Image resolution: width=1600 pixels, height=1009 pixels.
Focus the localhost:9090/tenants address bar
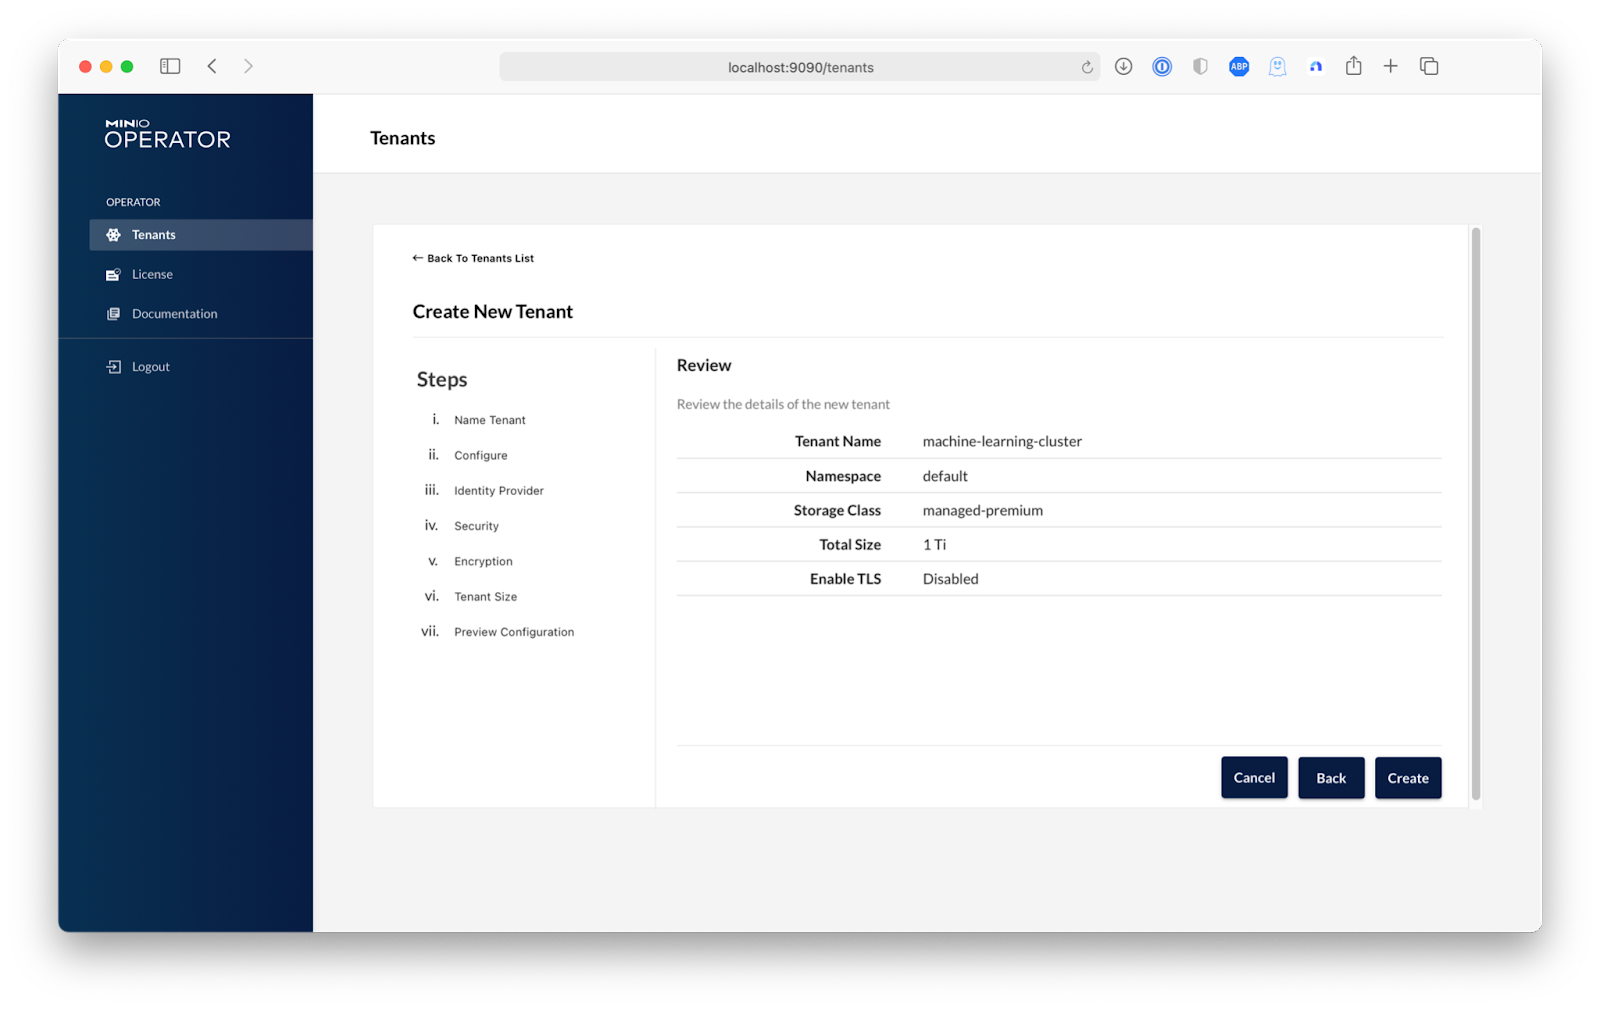(x=799, y=67)
